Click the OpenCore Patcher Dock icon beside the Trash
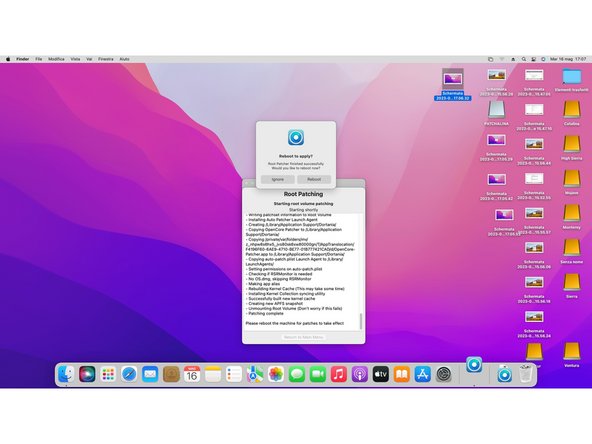The width and height of the screenshot is (592, 444). [x=504, y=374]
